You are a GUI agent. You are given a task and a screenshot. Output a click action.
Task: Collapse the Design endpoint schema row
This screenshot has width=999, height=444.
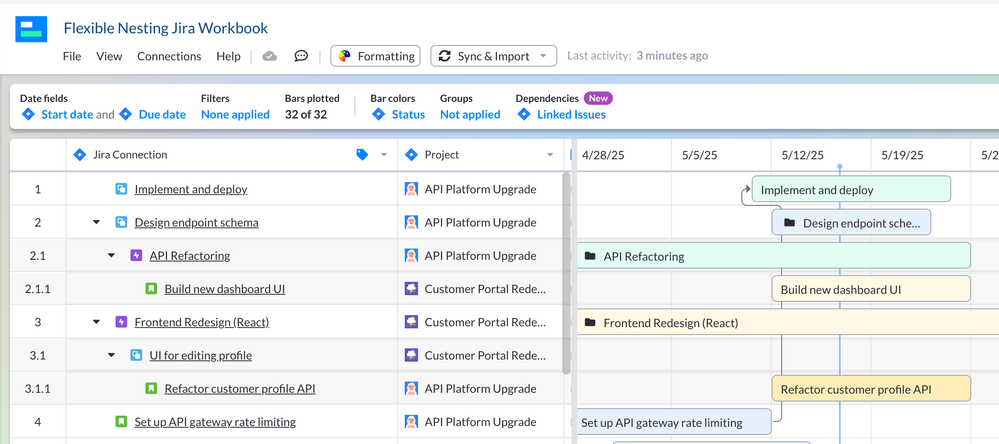point(97,222)
